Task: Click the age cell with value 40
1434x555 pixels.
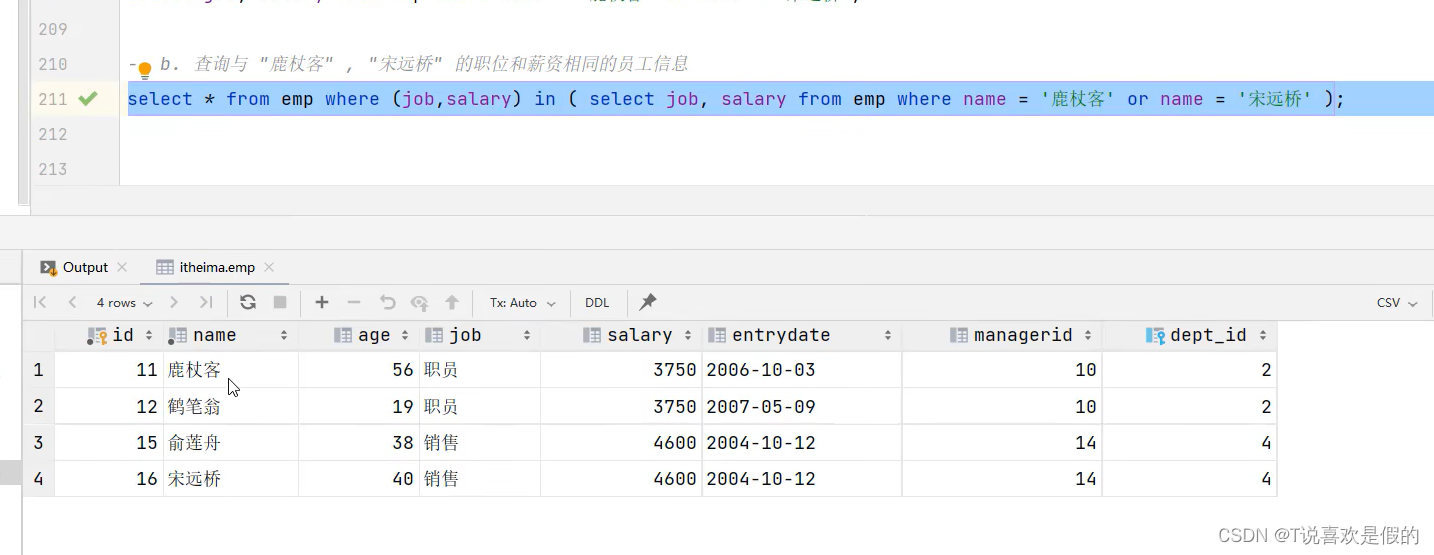Action: 359,479
